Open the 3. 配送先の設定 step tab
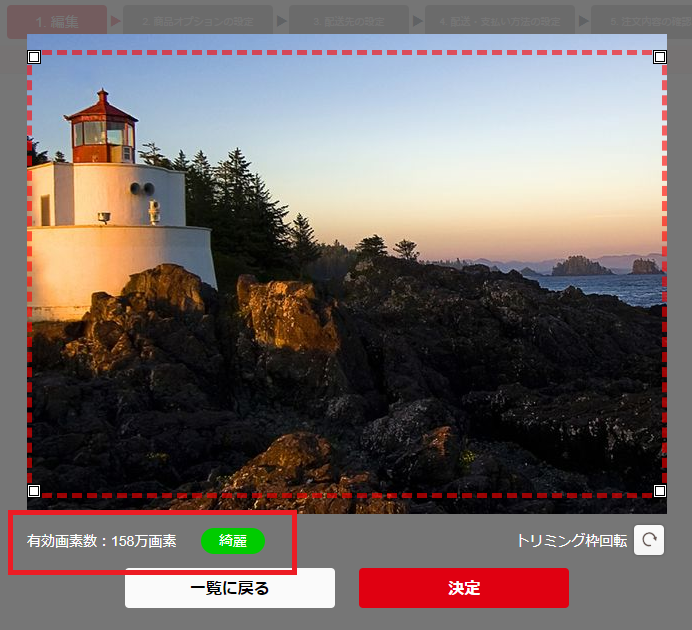Screen dimensions: 692x630 [x=349, y=21]
